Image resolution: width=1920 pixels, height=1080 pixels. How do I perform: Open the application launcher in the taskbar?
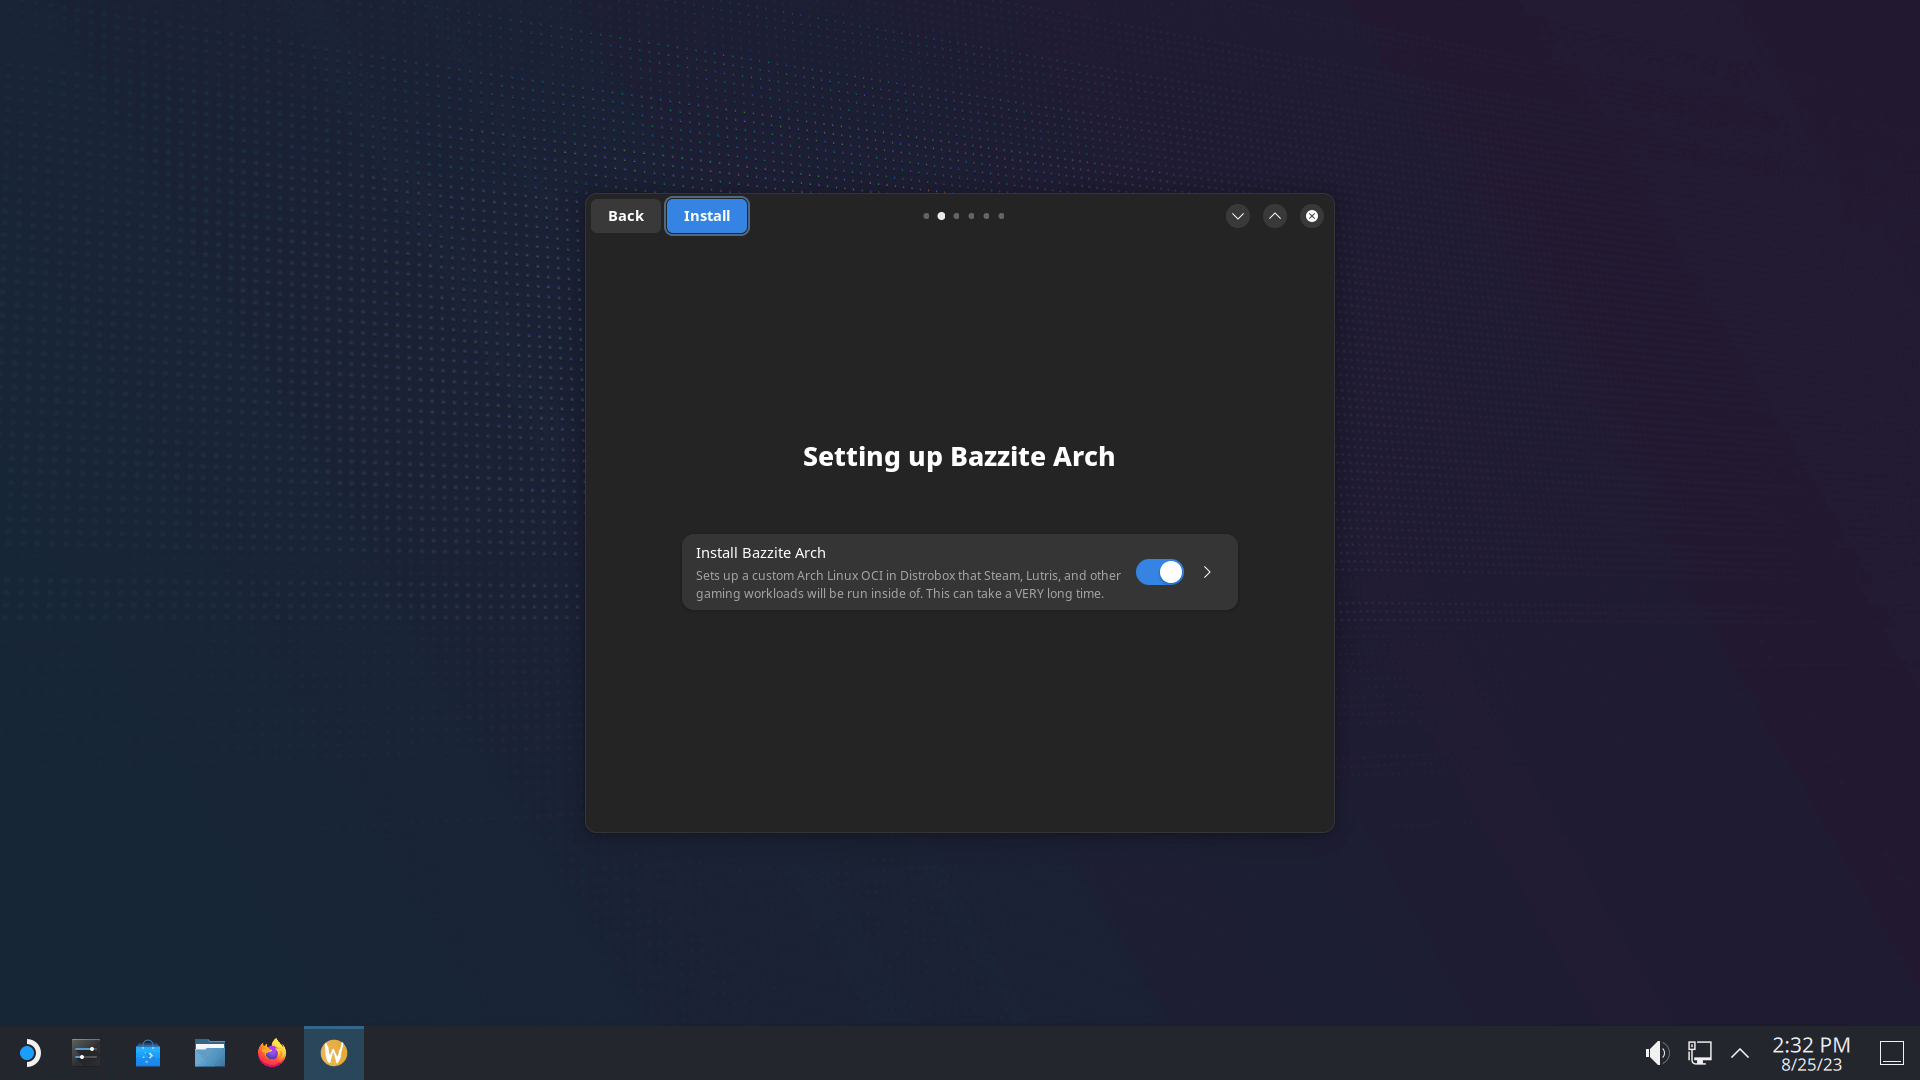[29, 1052]
